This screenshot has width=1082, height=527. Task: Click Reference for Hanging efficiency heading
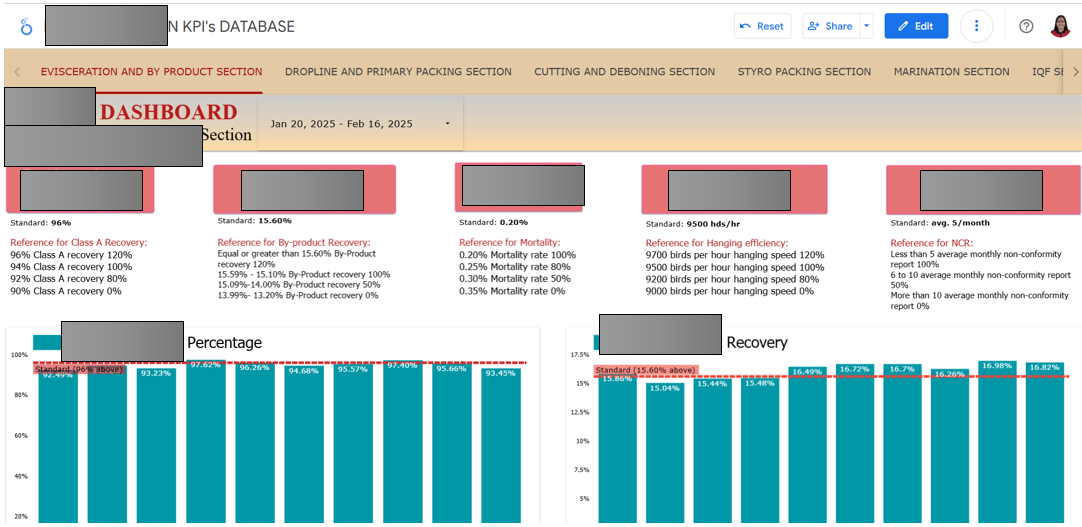pyautogui.click(x=717, y=243)
